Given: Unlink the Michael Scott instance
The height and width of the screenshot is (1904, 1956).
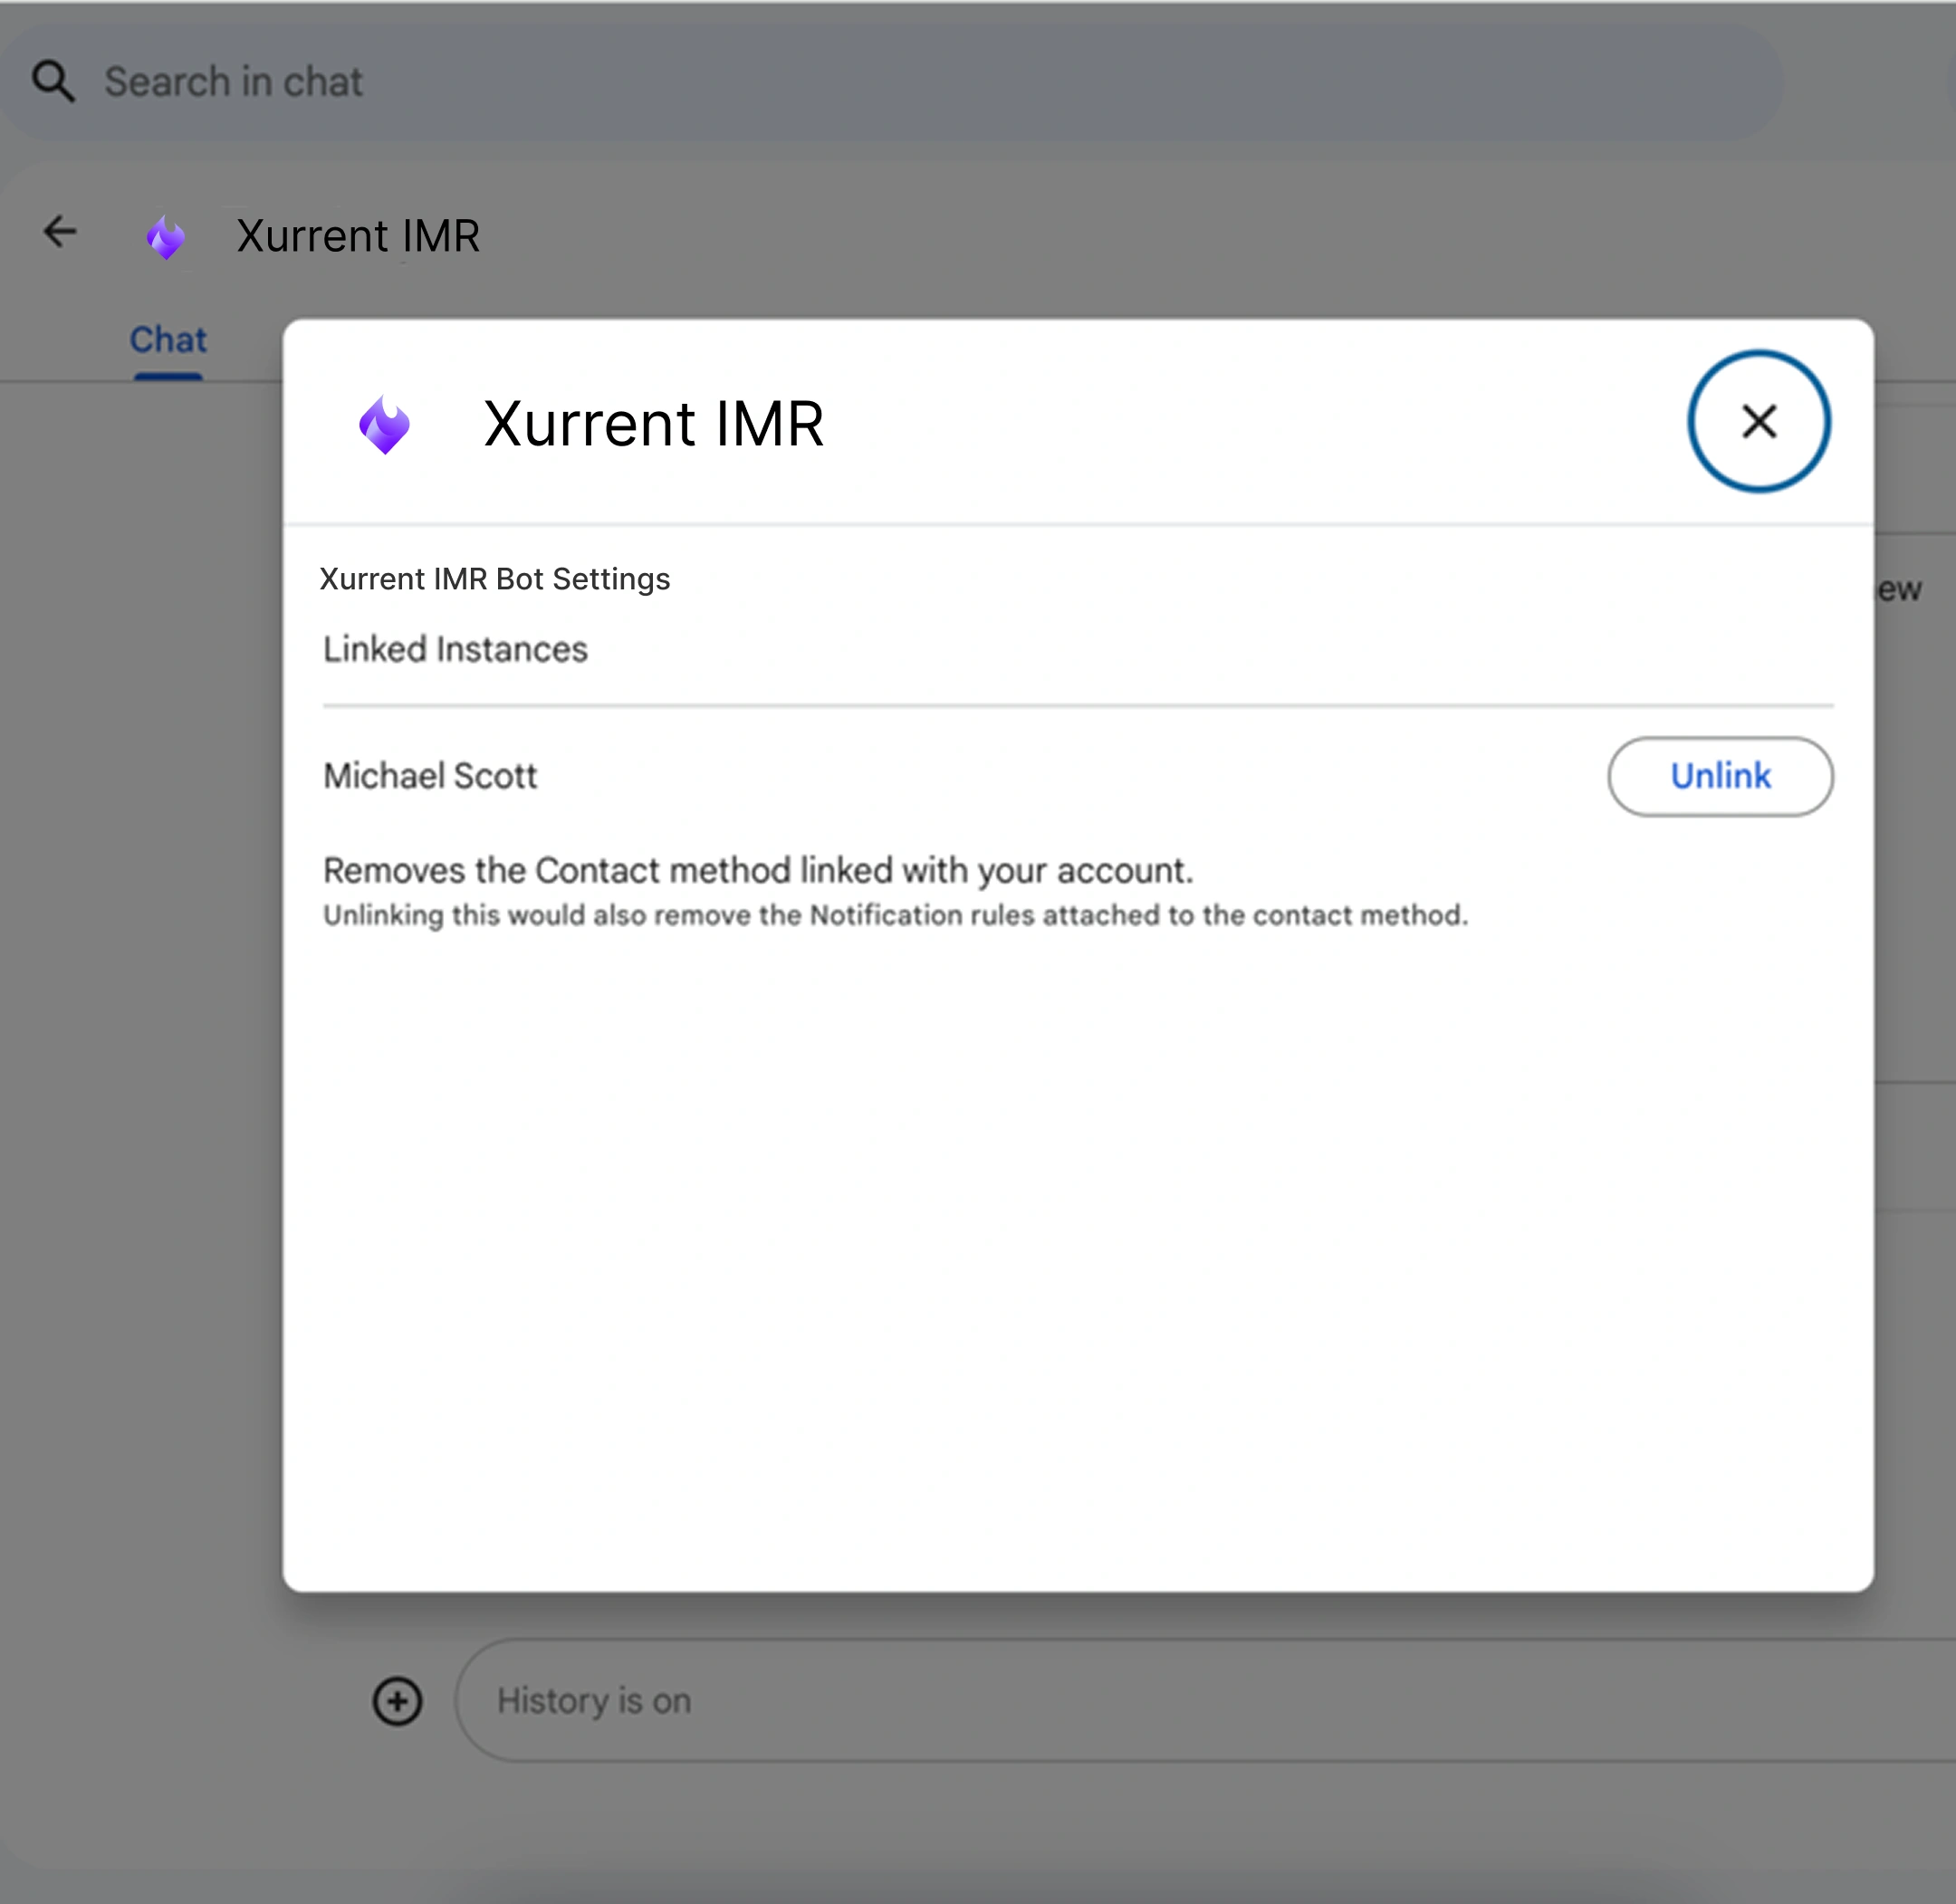Looking at the screenshot, I should click(1719, 776).
